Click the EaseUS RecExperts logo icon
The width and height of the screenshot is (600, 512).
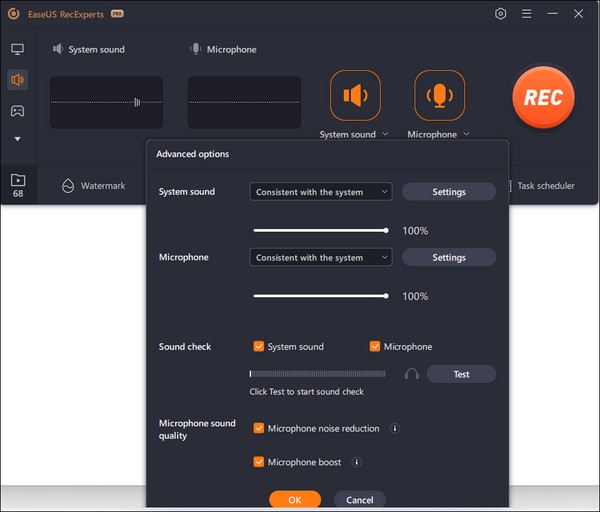click(x=14, y=14)
